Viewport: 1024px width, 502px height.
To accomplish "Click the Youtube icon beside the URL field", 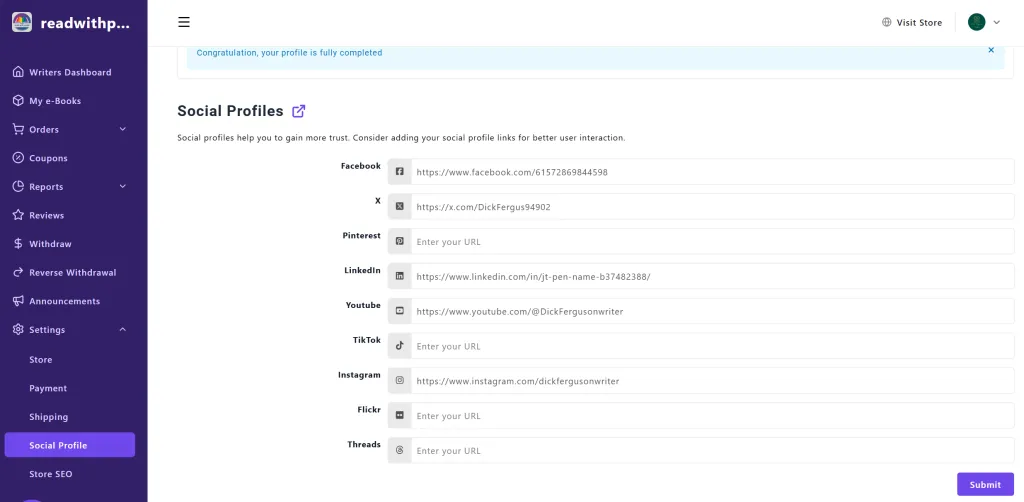I will pos(400,311).
